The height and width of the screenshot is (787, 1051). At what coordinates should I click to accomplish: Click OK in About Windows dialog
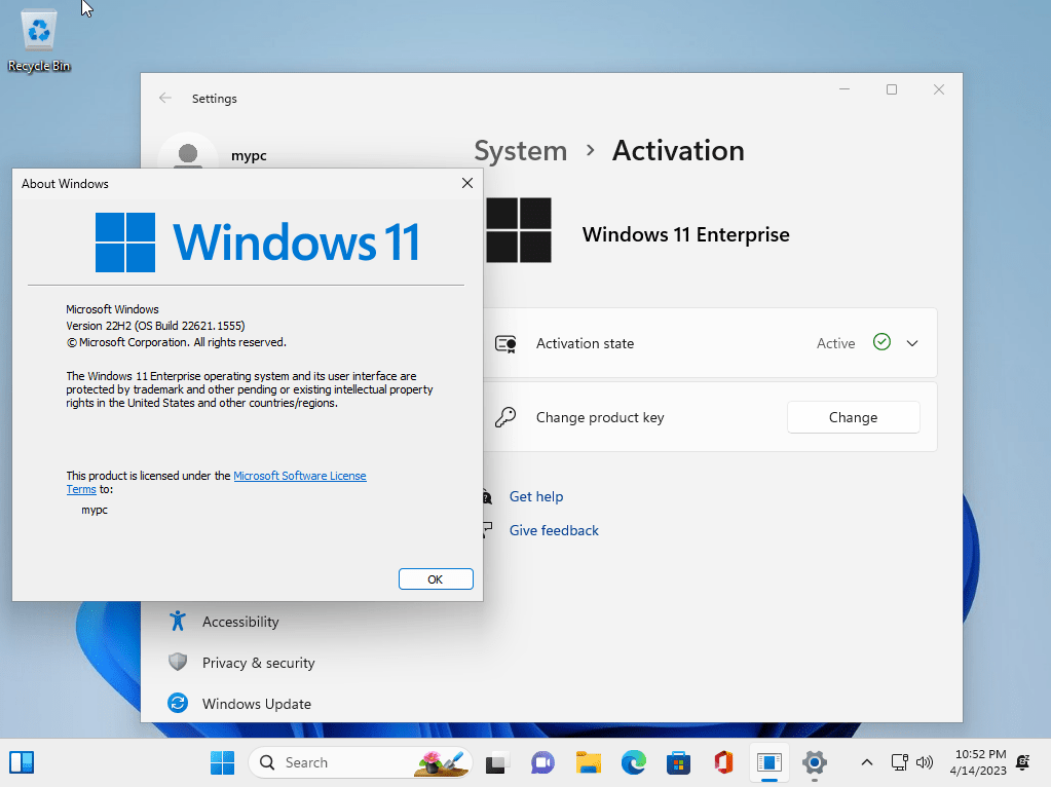pos(436,579)
